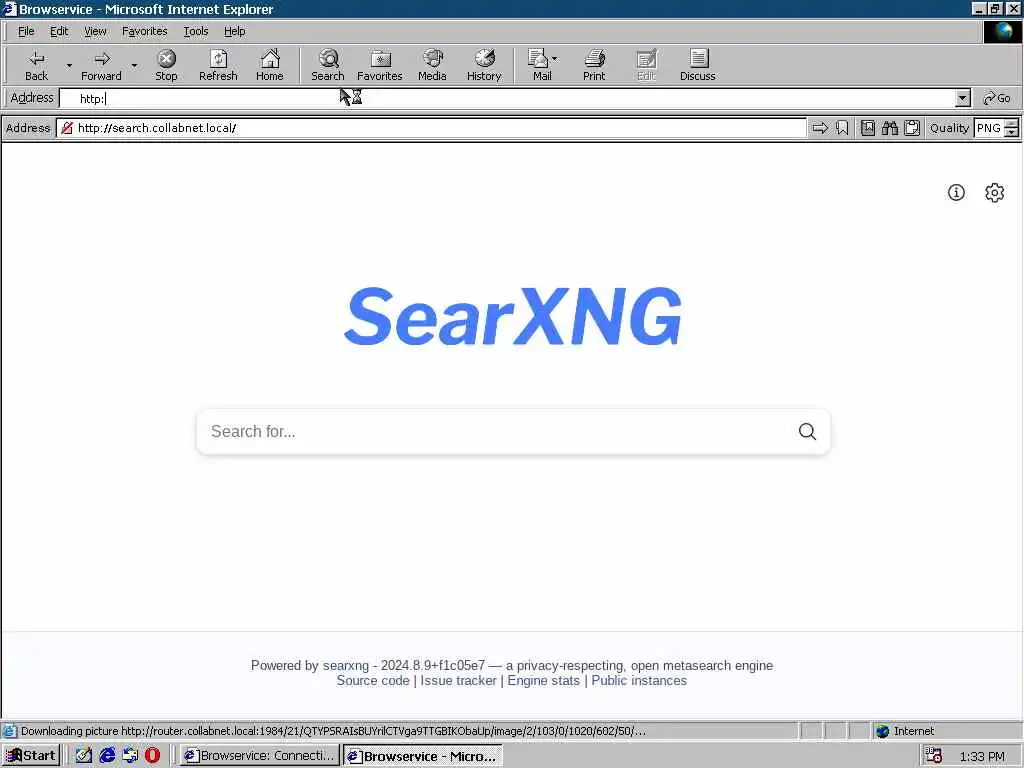Launch Opera from quick launch

click(152, 756)
